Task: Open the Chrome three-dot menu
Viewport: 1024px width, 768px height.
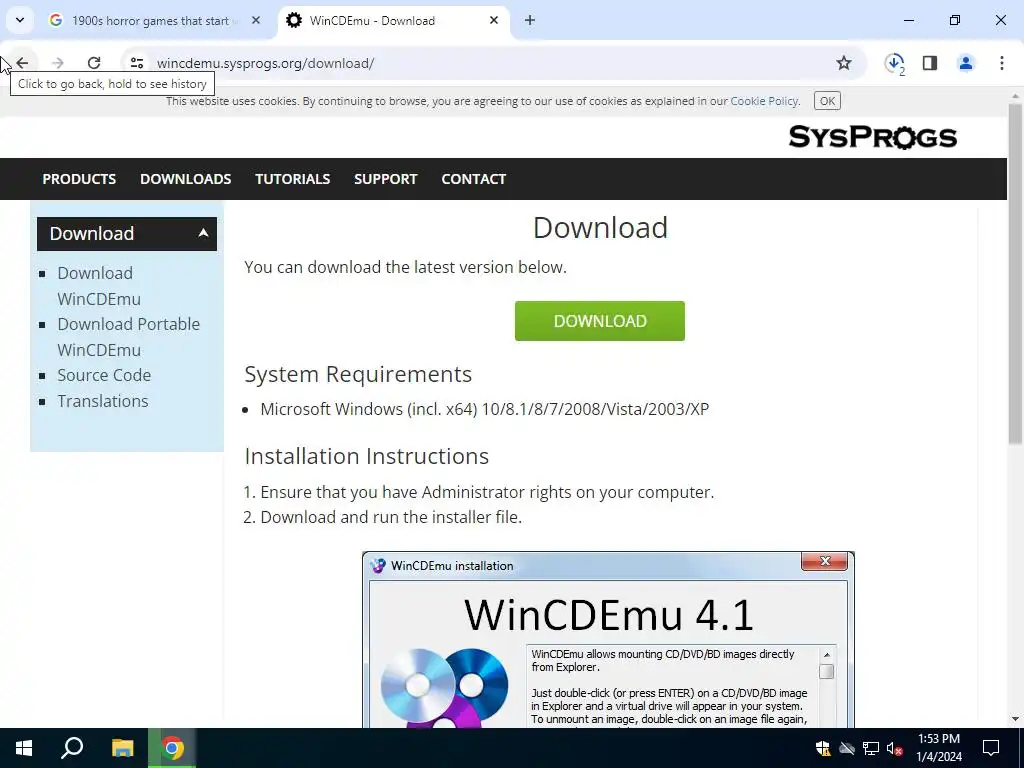Action: coord(1001,63)
